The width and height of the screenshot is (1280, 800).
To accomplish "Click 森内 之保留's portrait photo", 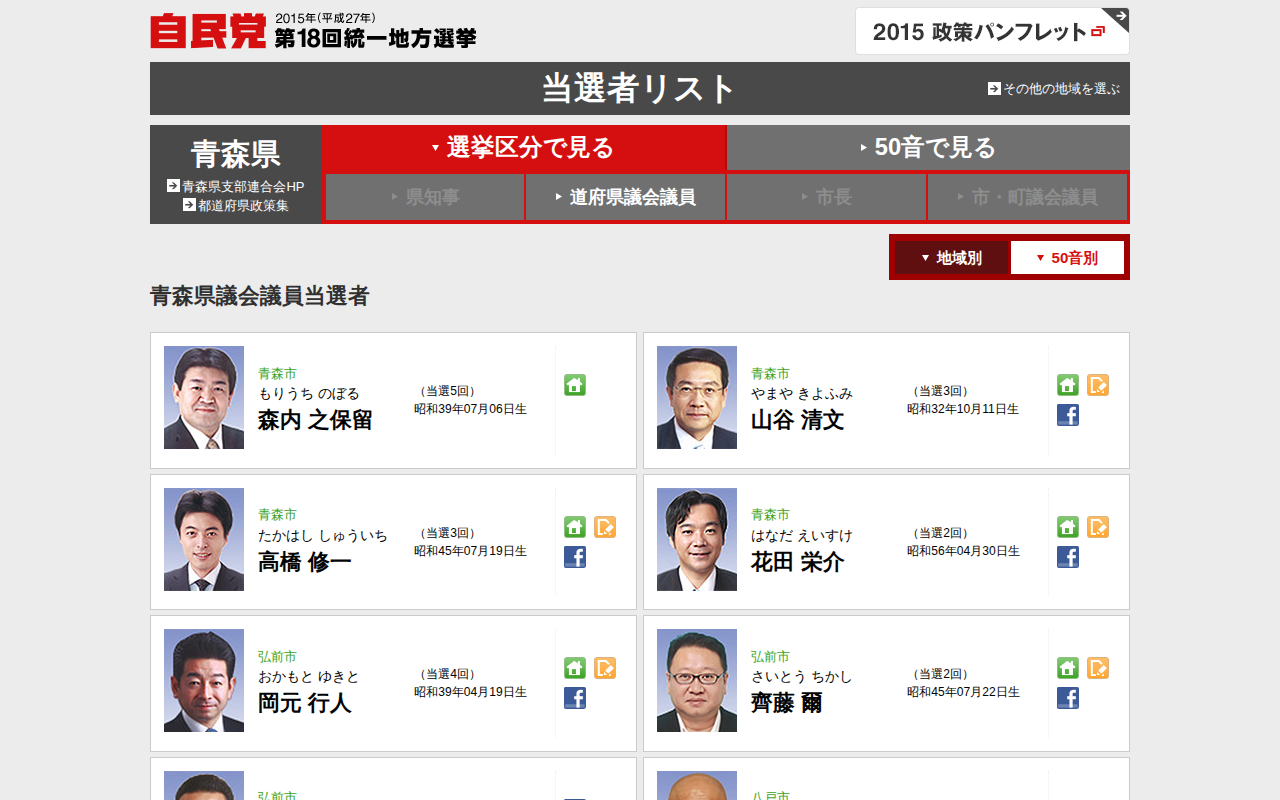I will point(204,397).
